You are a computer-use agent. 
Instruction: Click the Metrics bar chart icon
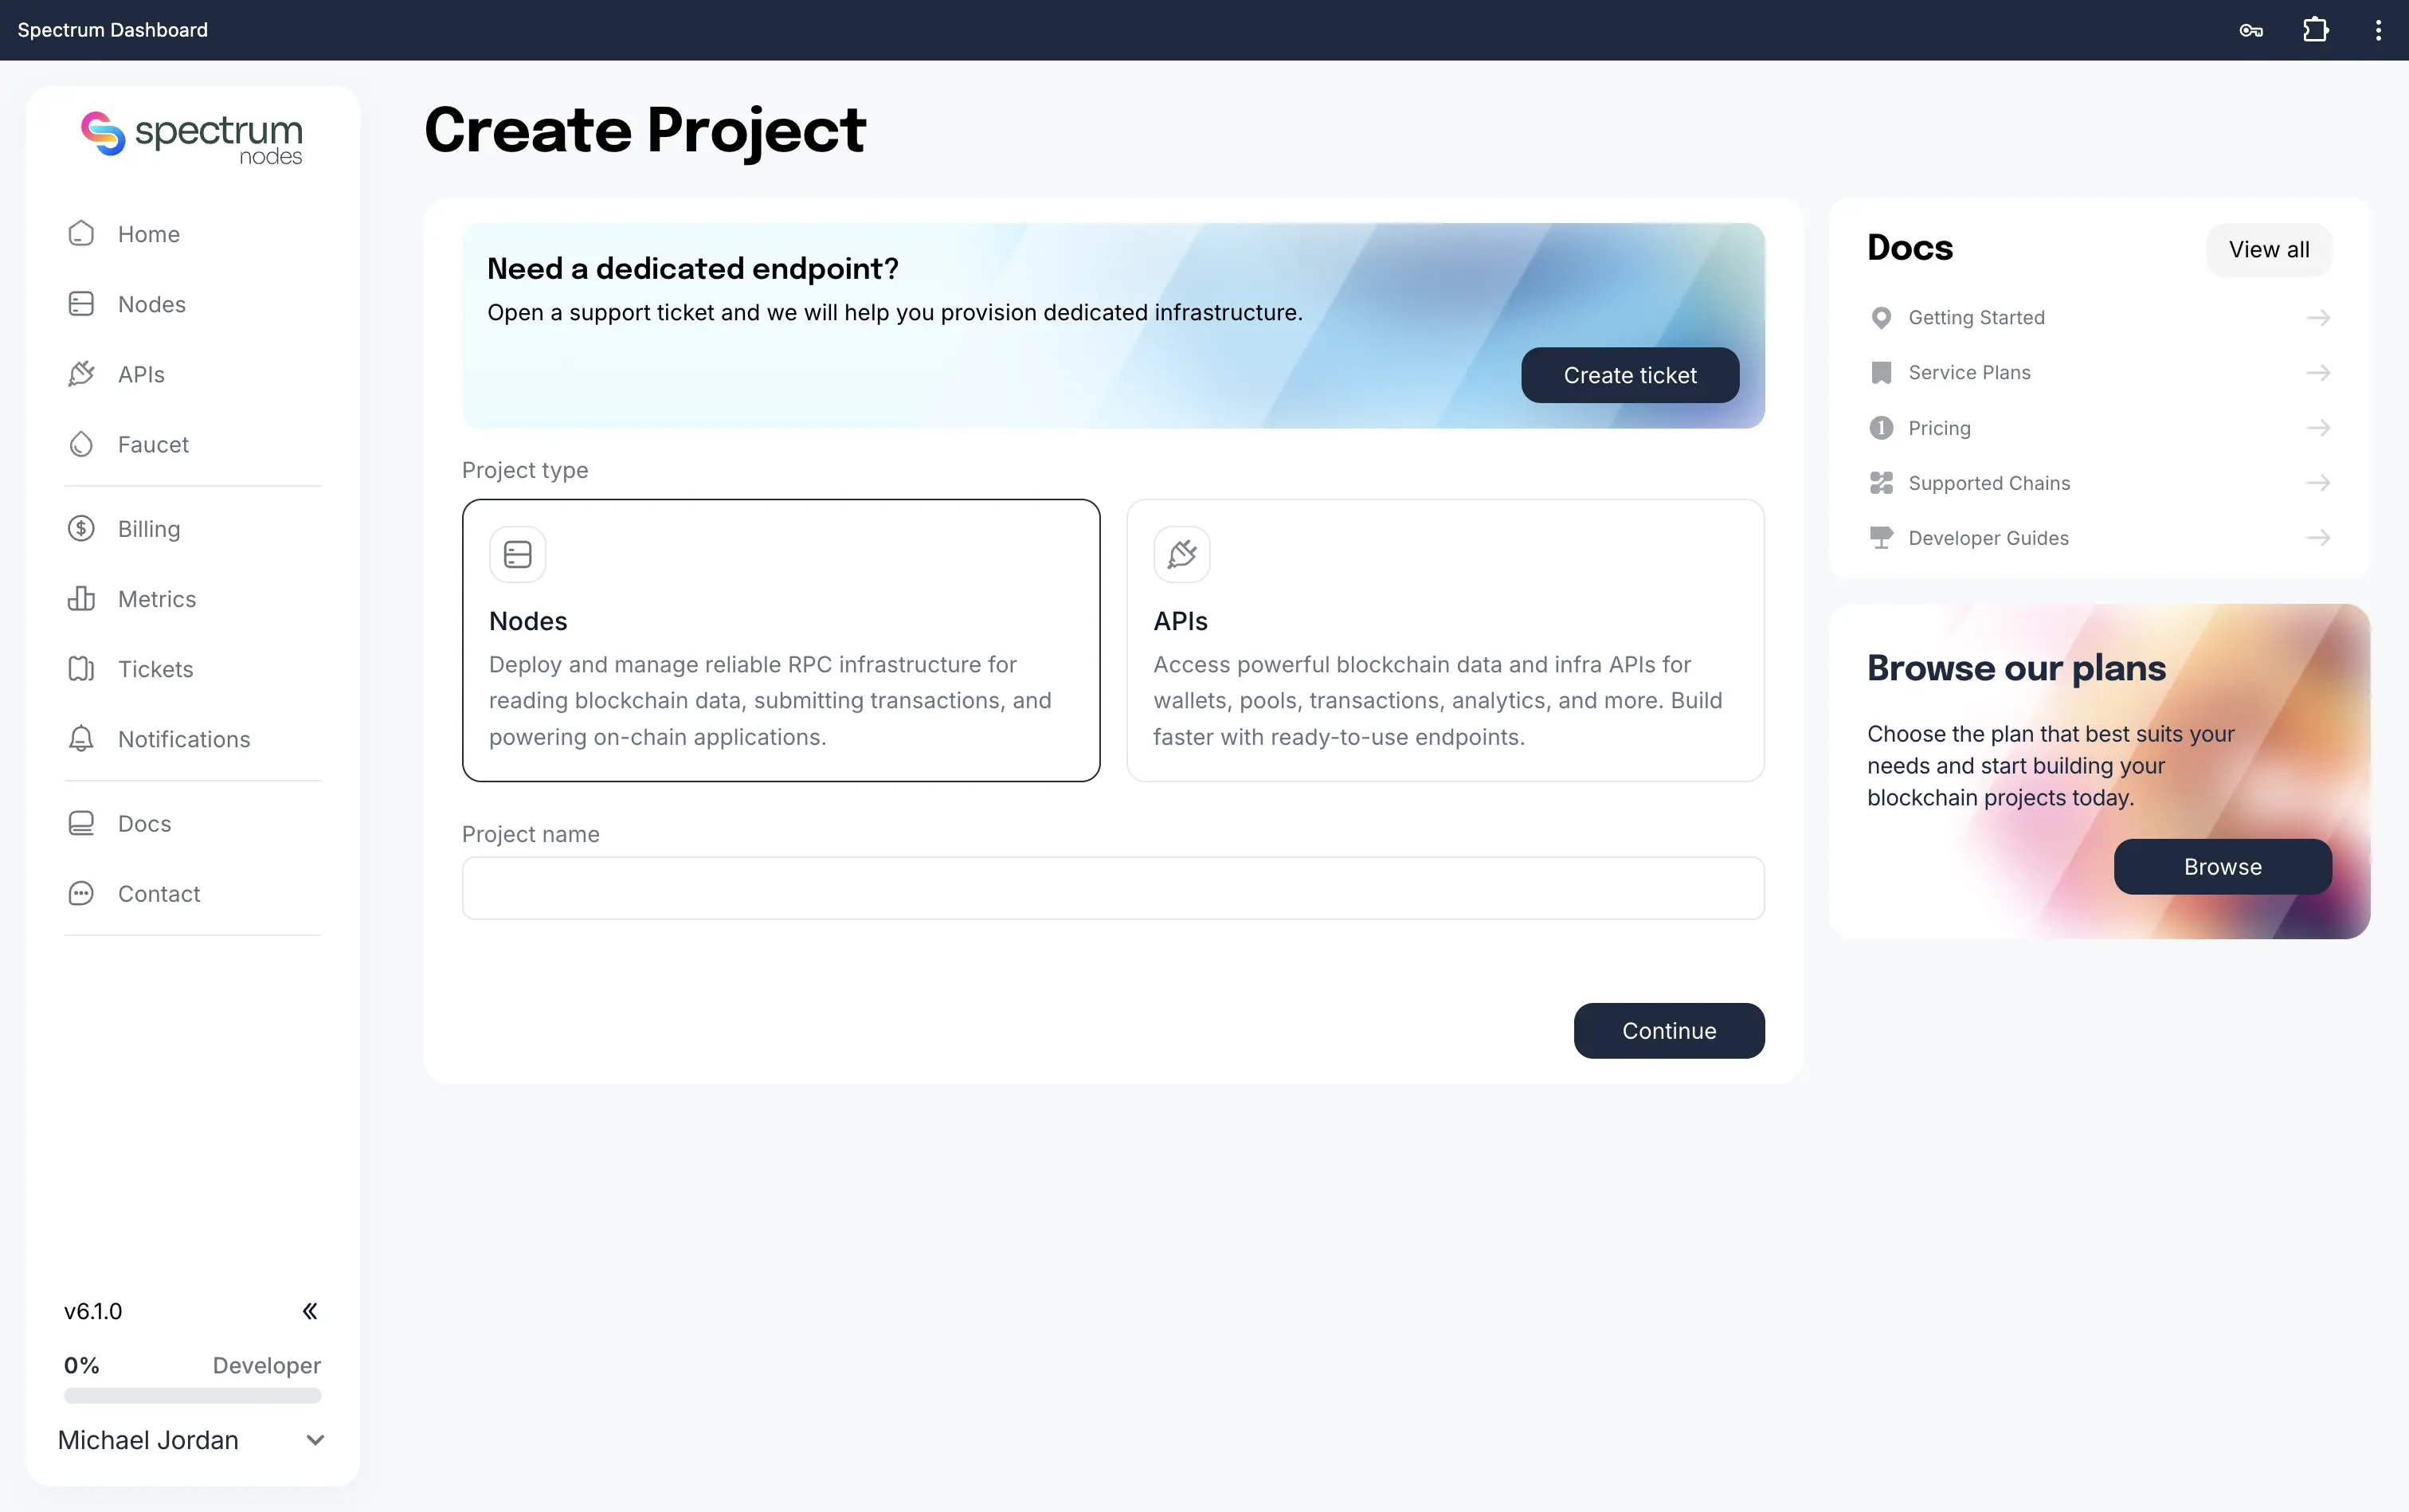coord(81,599)
